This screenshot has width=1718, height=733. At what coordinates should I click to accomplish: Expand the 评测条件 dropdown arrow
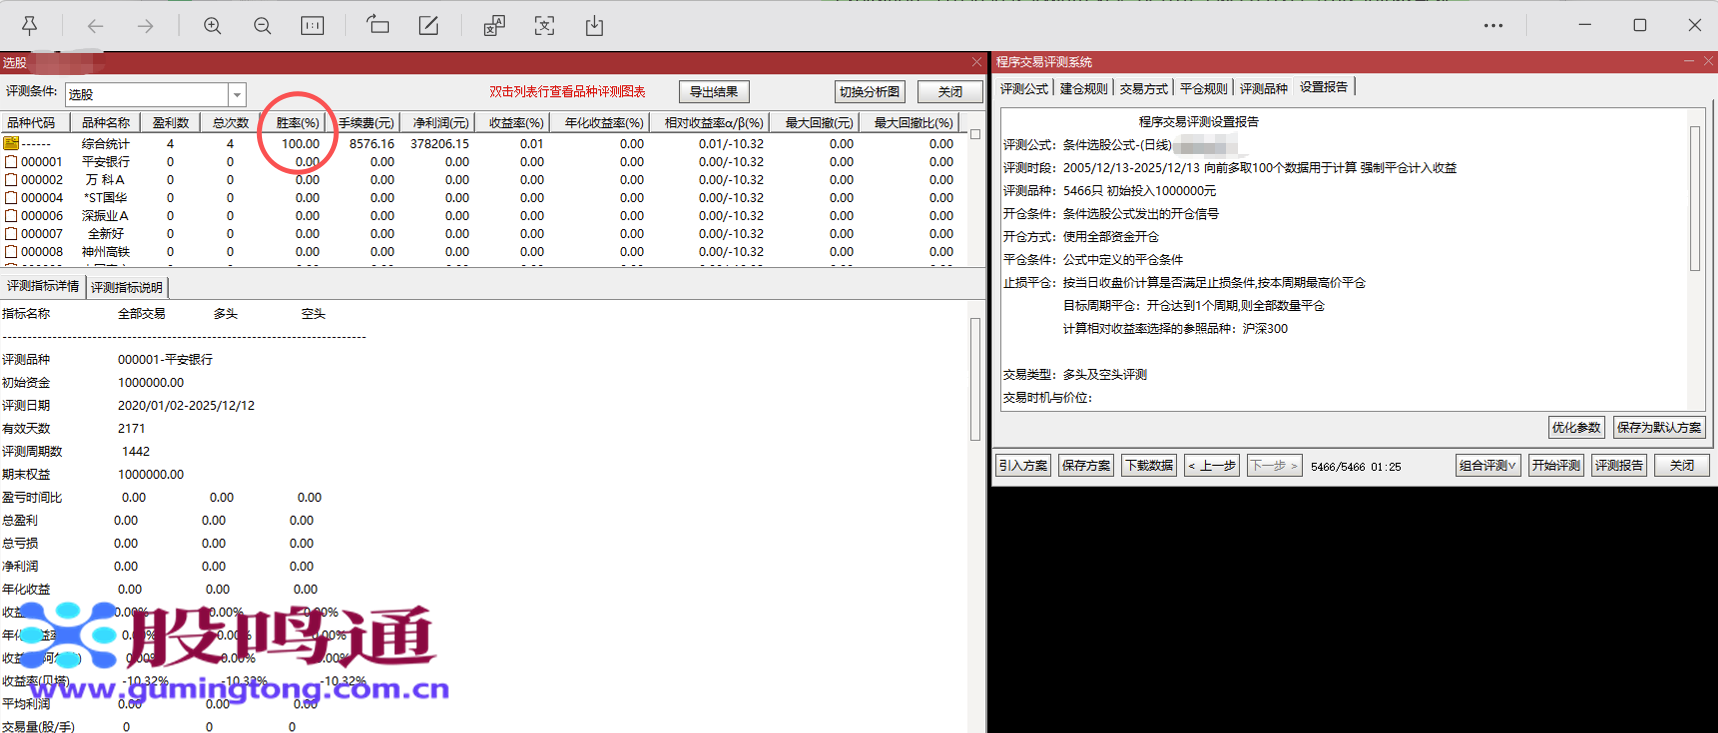point(237,95)
